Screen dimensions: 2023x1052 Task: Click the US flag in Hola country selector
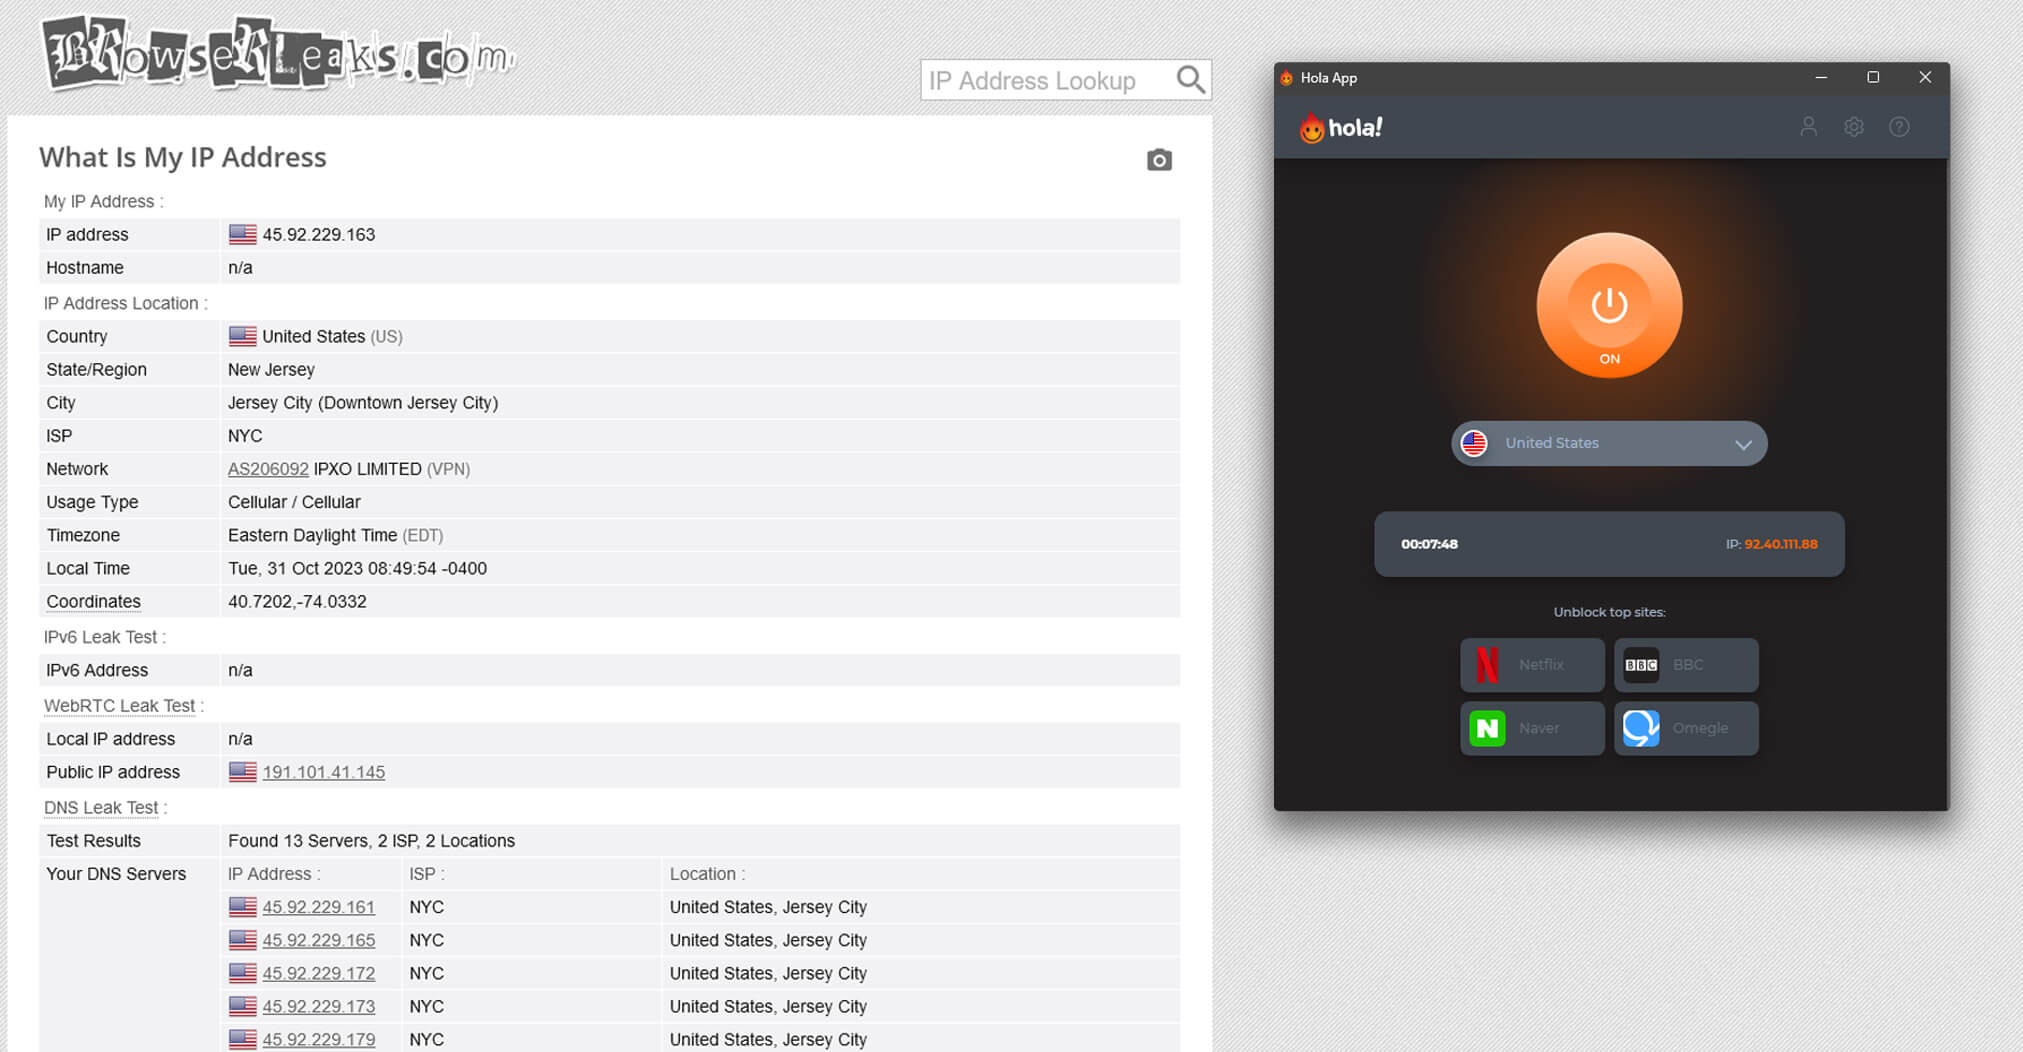(1474, 443)
